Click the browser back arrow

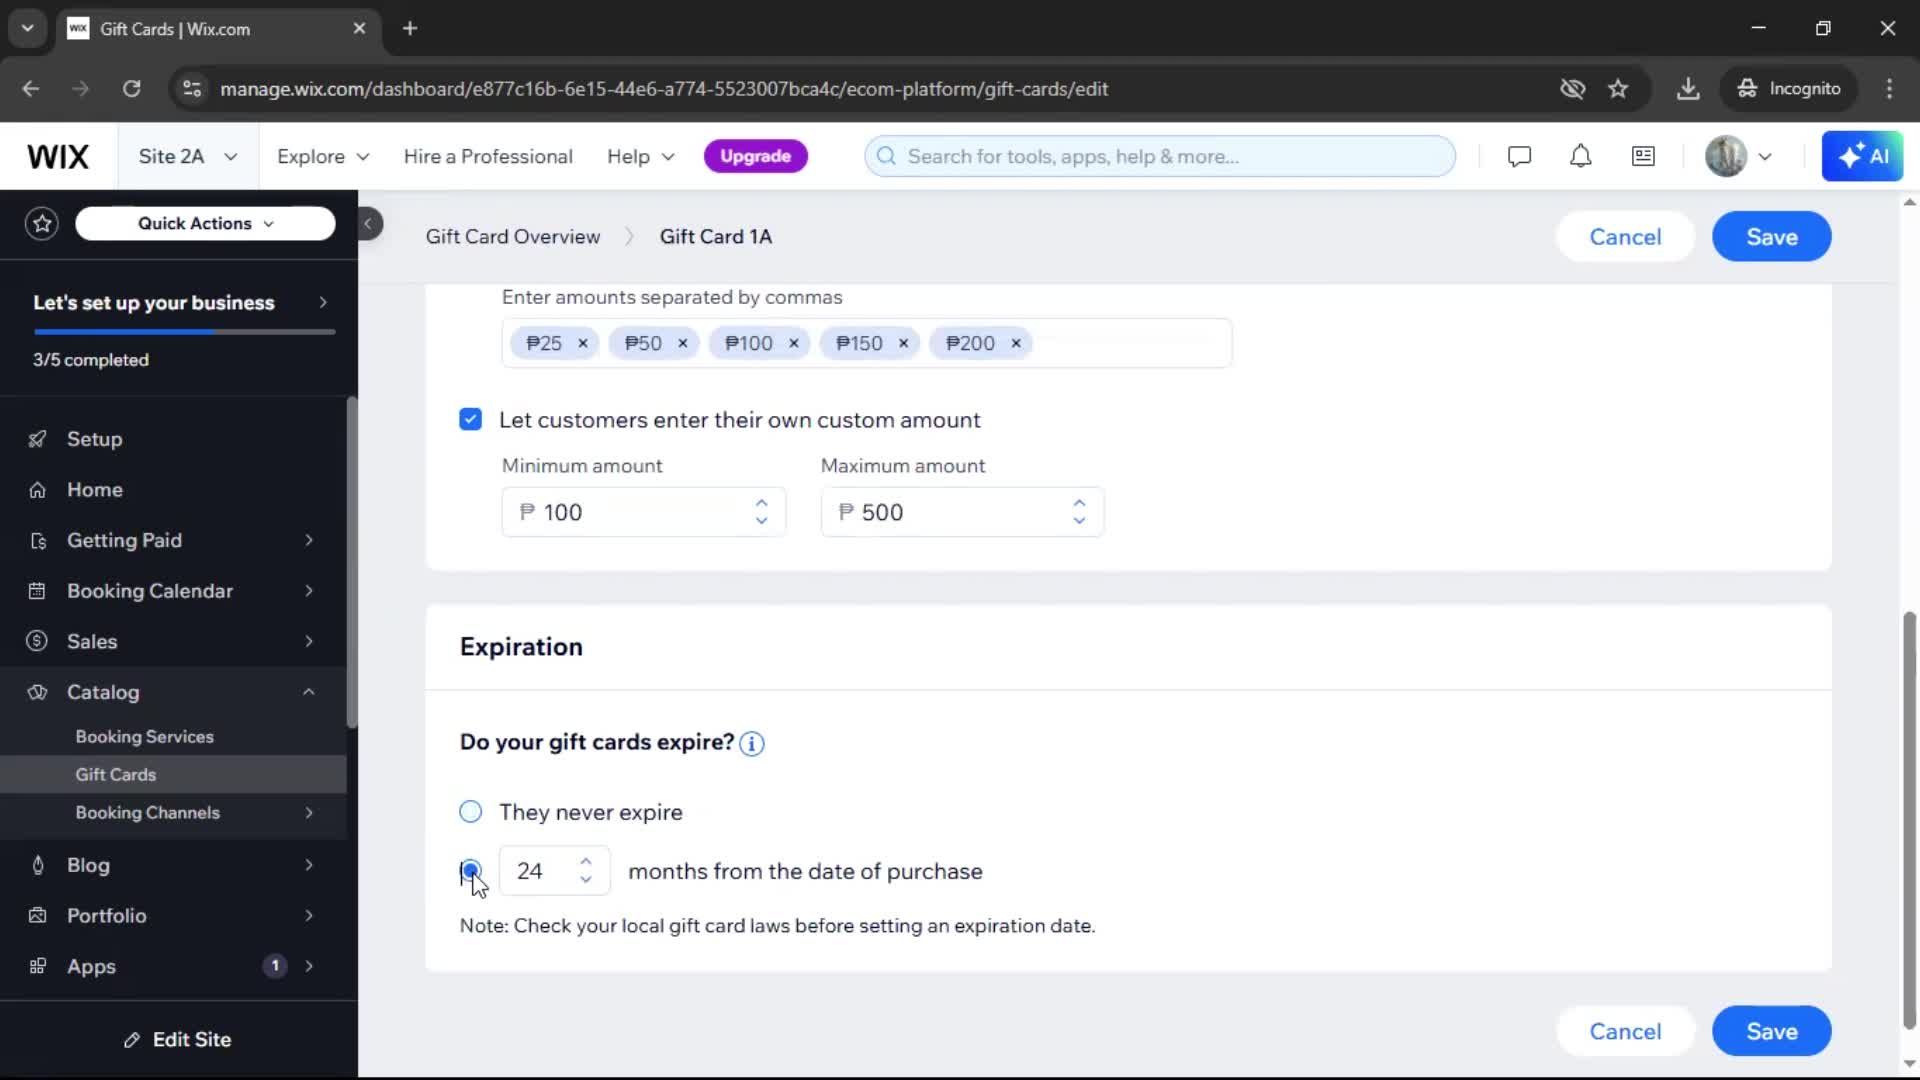31,88
